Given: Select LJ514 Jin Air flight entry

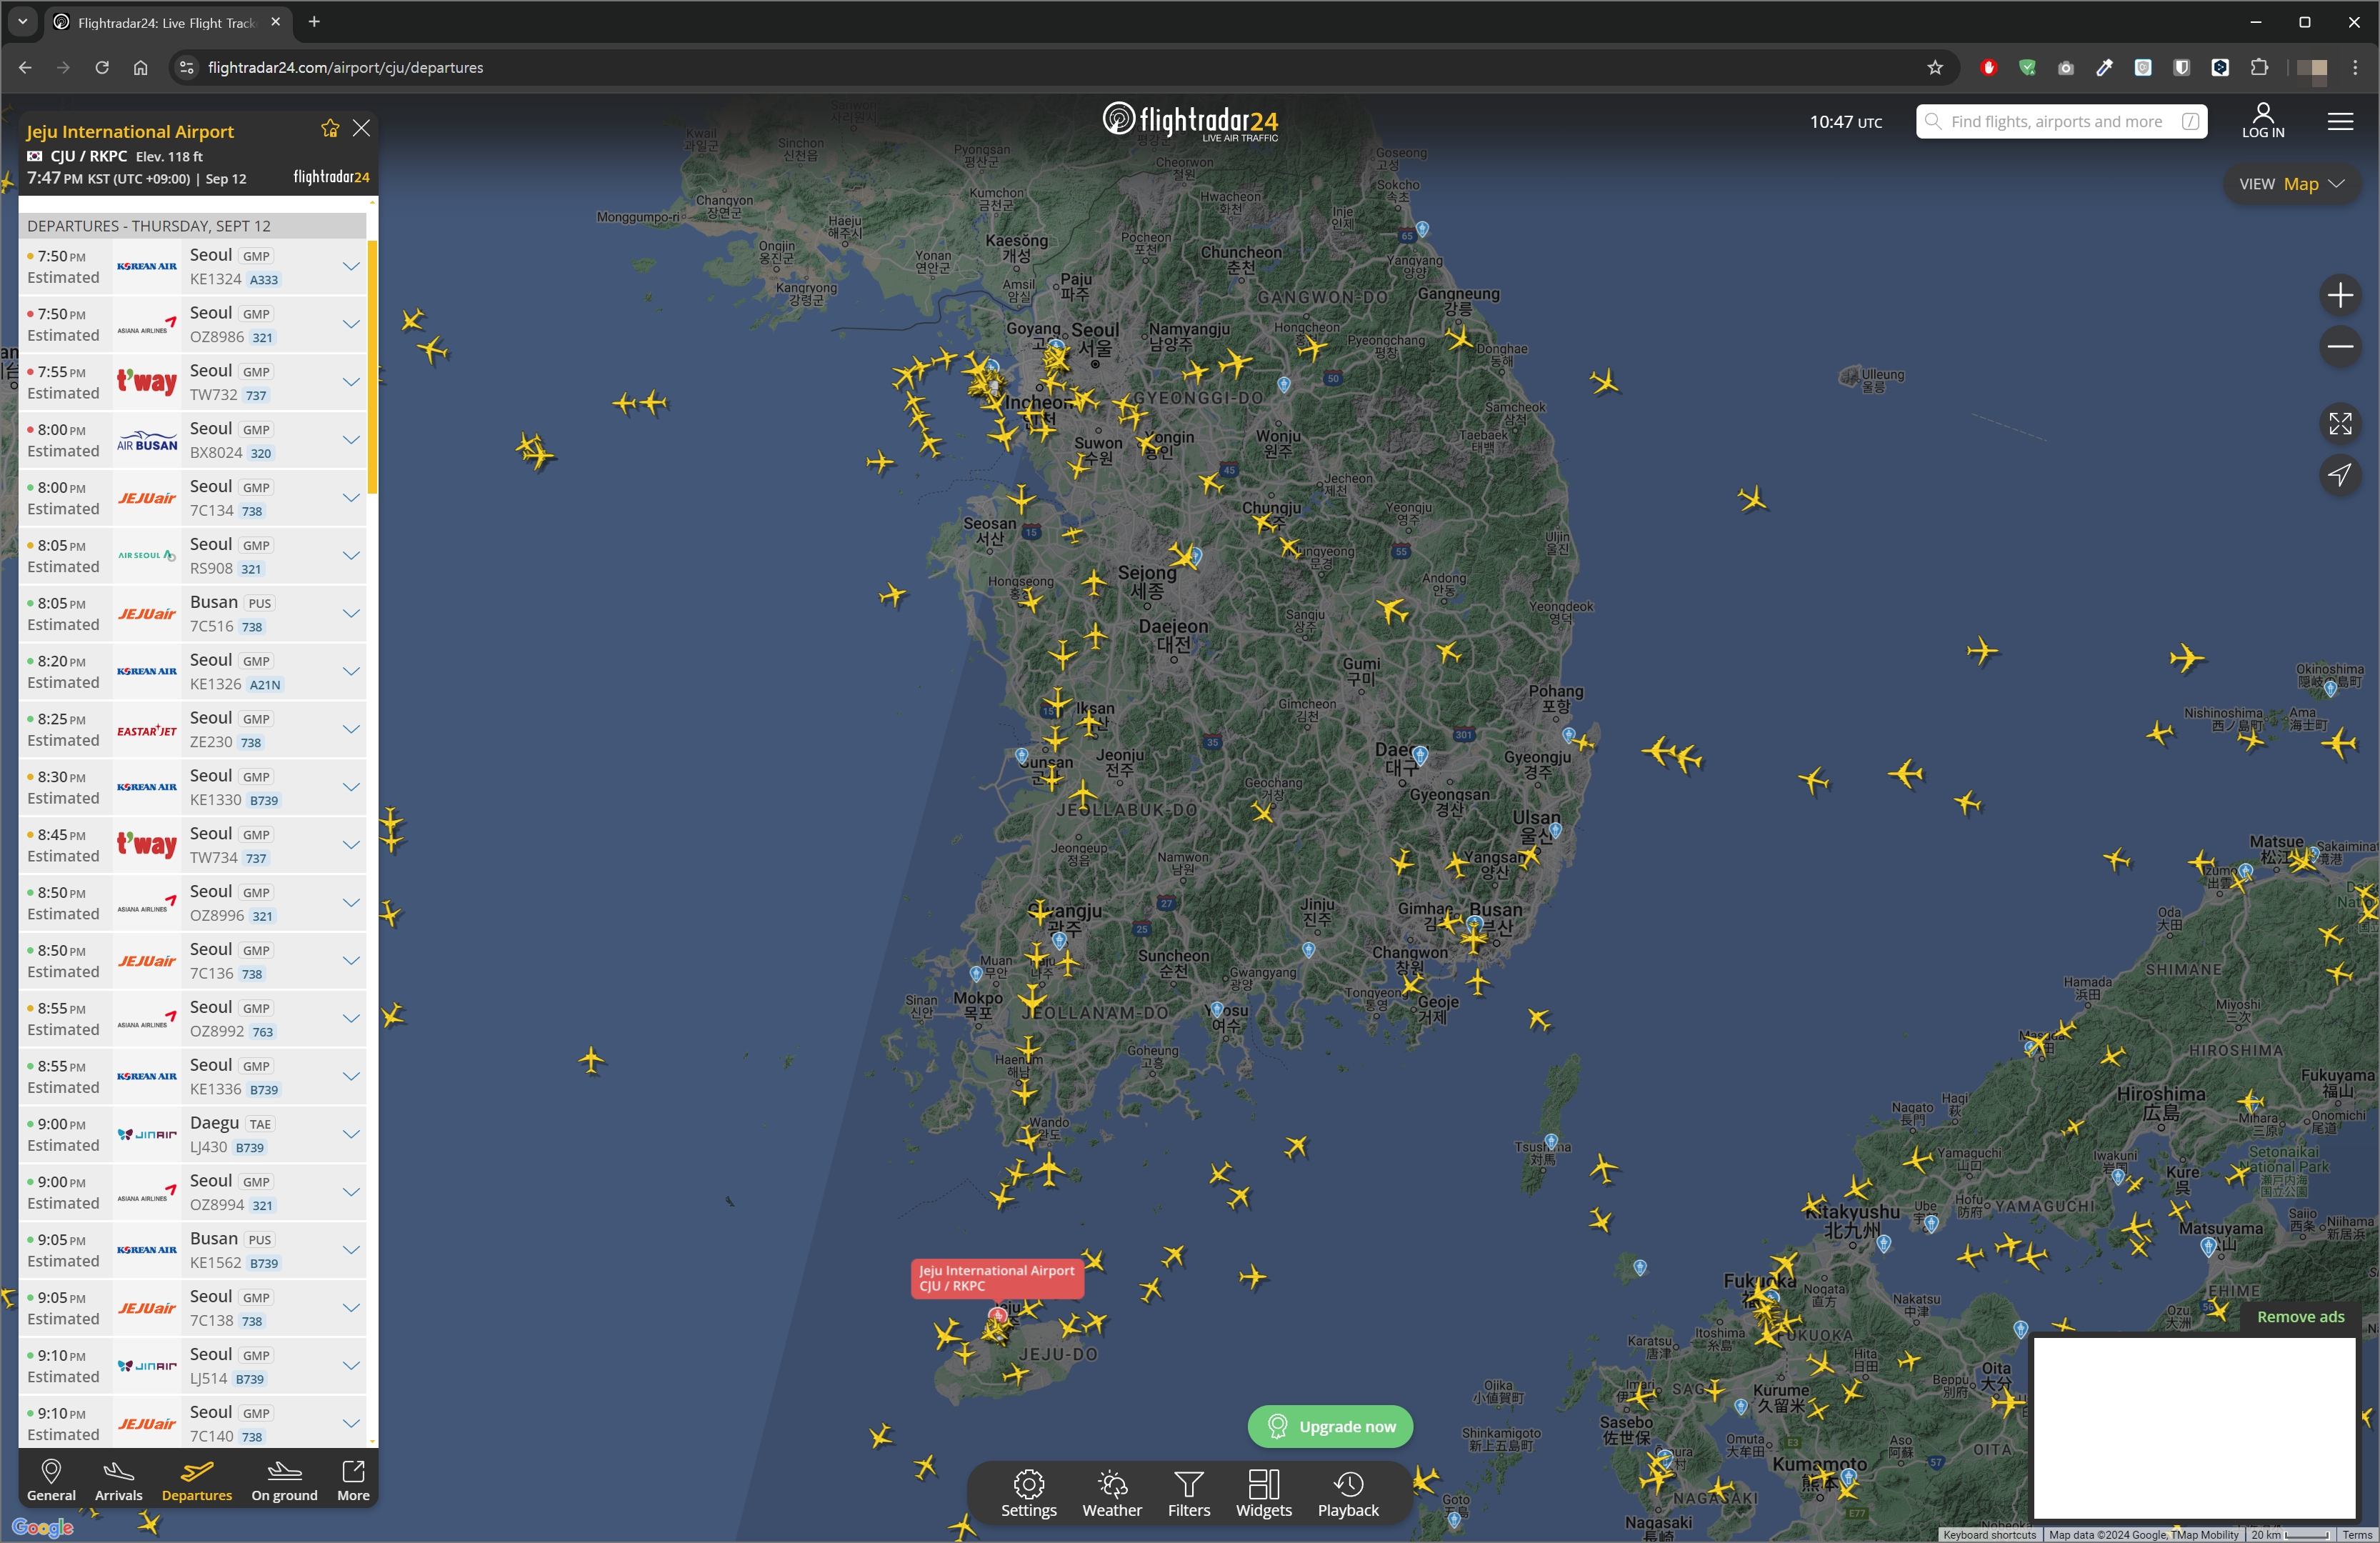Looking at the screenshot, I should click(192, 1366).
